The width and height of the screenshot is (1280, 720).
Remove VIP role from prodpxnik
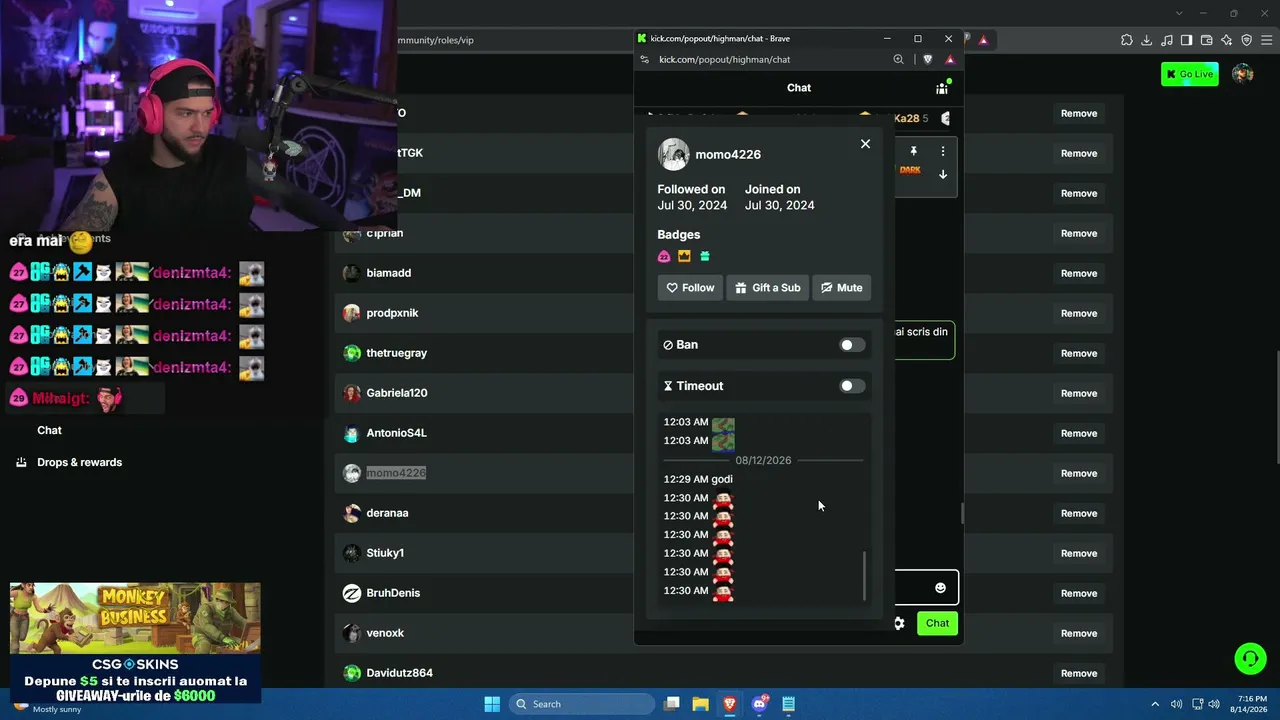(1079, 313)
